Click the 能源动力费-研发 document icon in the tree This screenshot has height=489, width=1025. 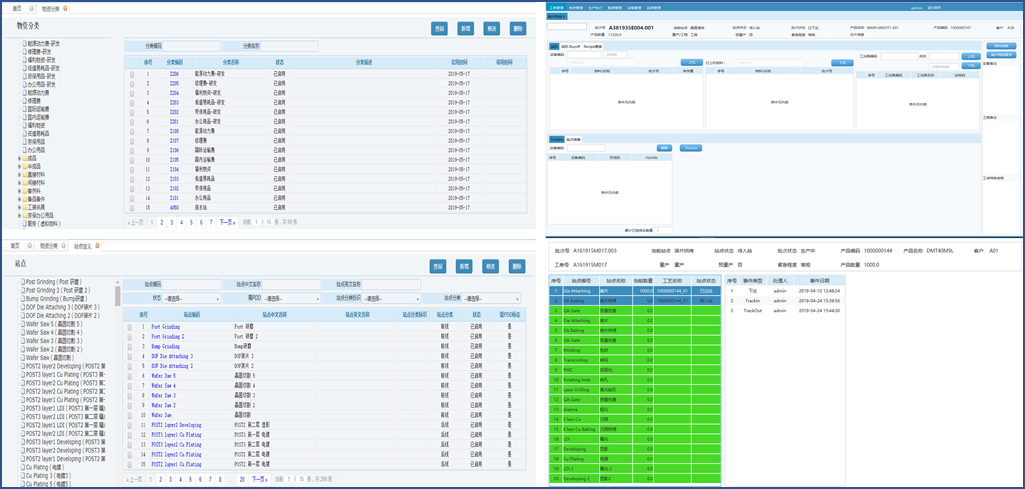tap(23, 44)
